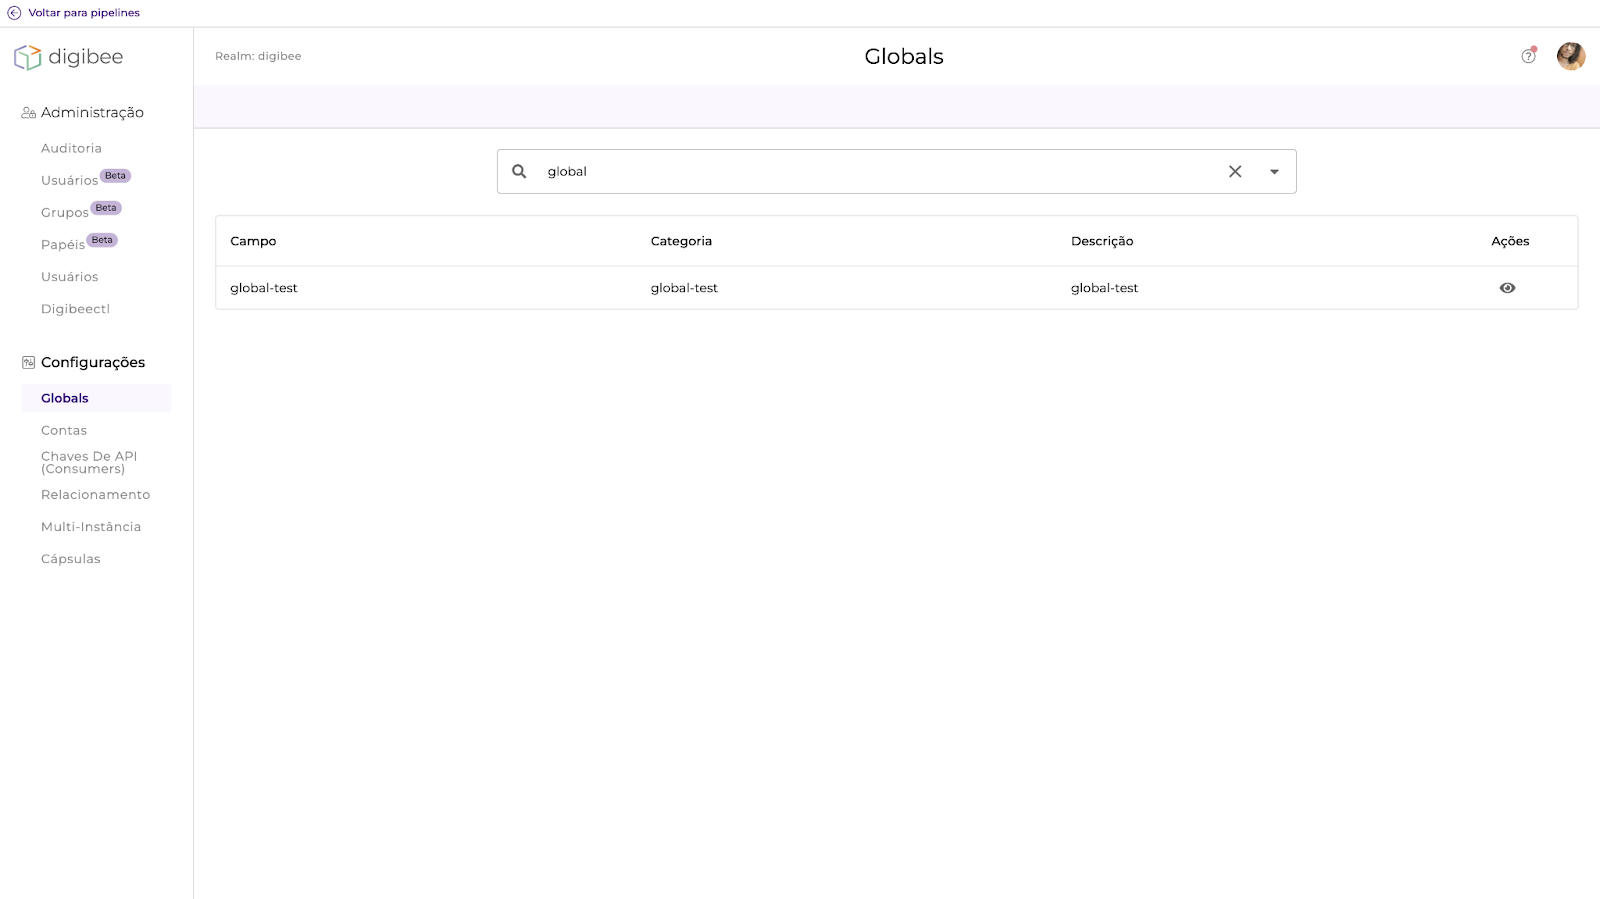Click the Administração section icon
Viewport: 1600px width, 899px height.
click(28, 113)
